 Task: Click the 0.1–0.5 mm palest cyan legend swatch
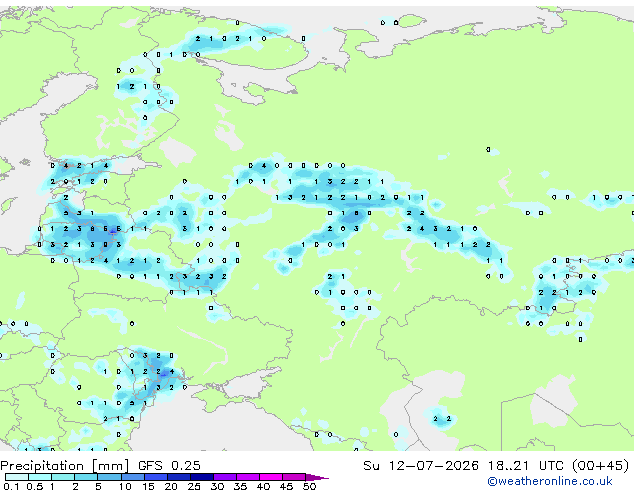(17, 477)
